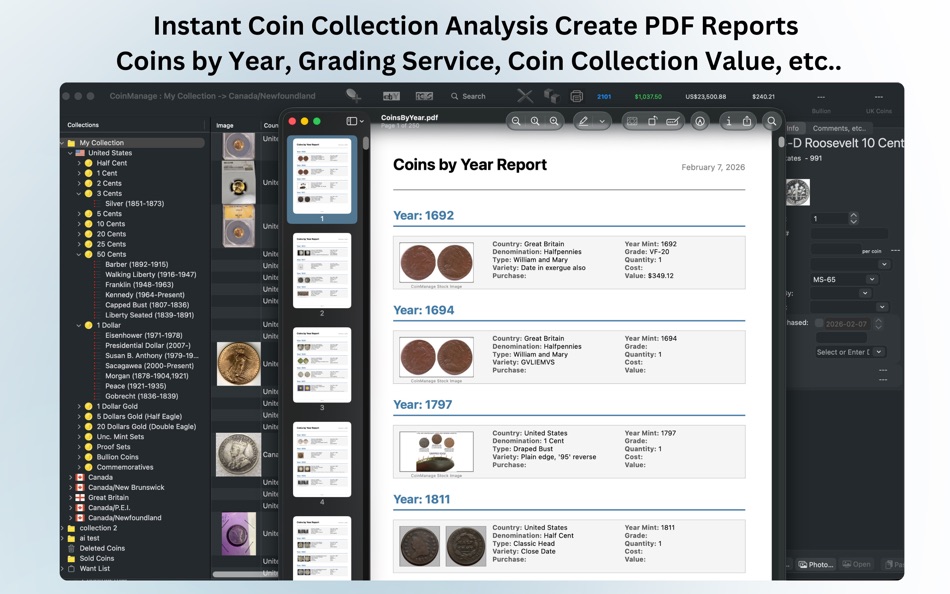Click the Photo... button
Image resolution: width=950 pixels, height=594 pixels.
815,564
